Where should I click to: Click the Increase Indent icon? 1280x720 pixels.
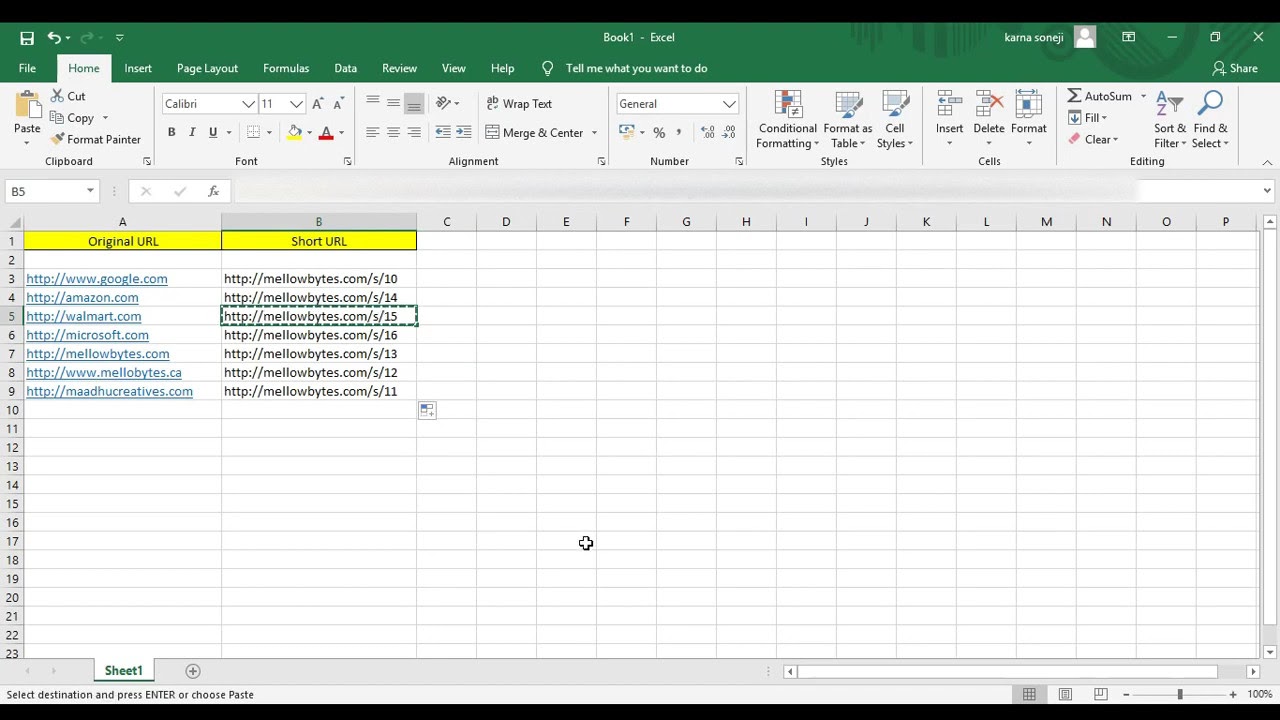pos(464,132)
